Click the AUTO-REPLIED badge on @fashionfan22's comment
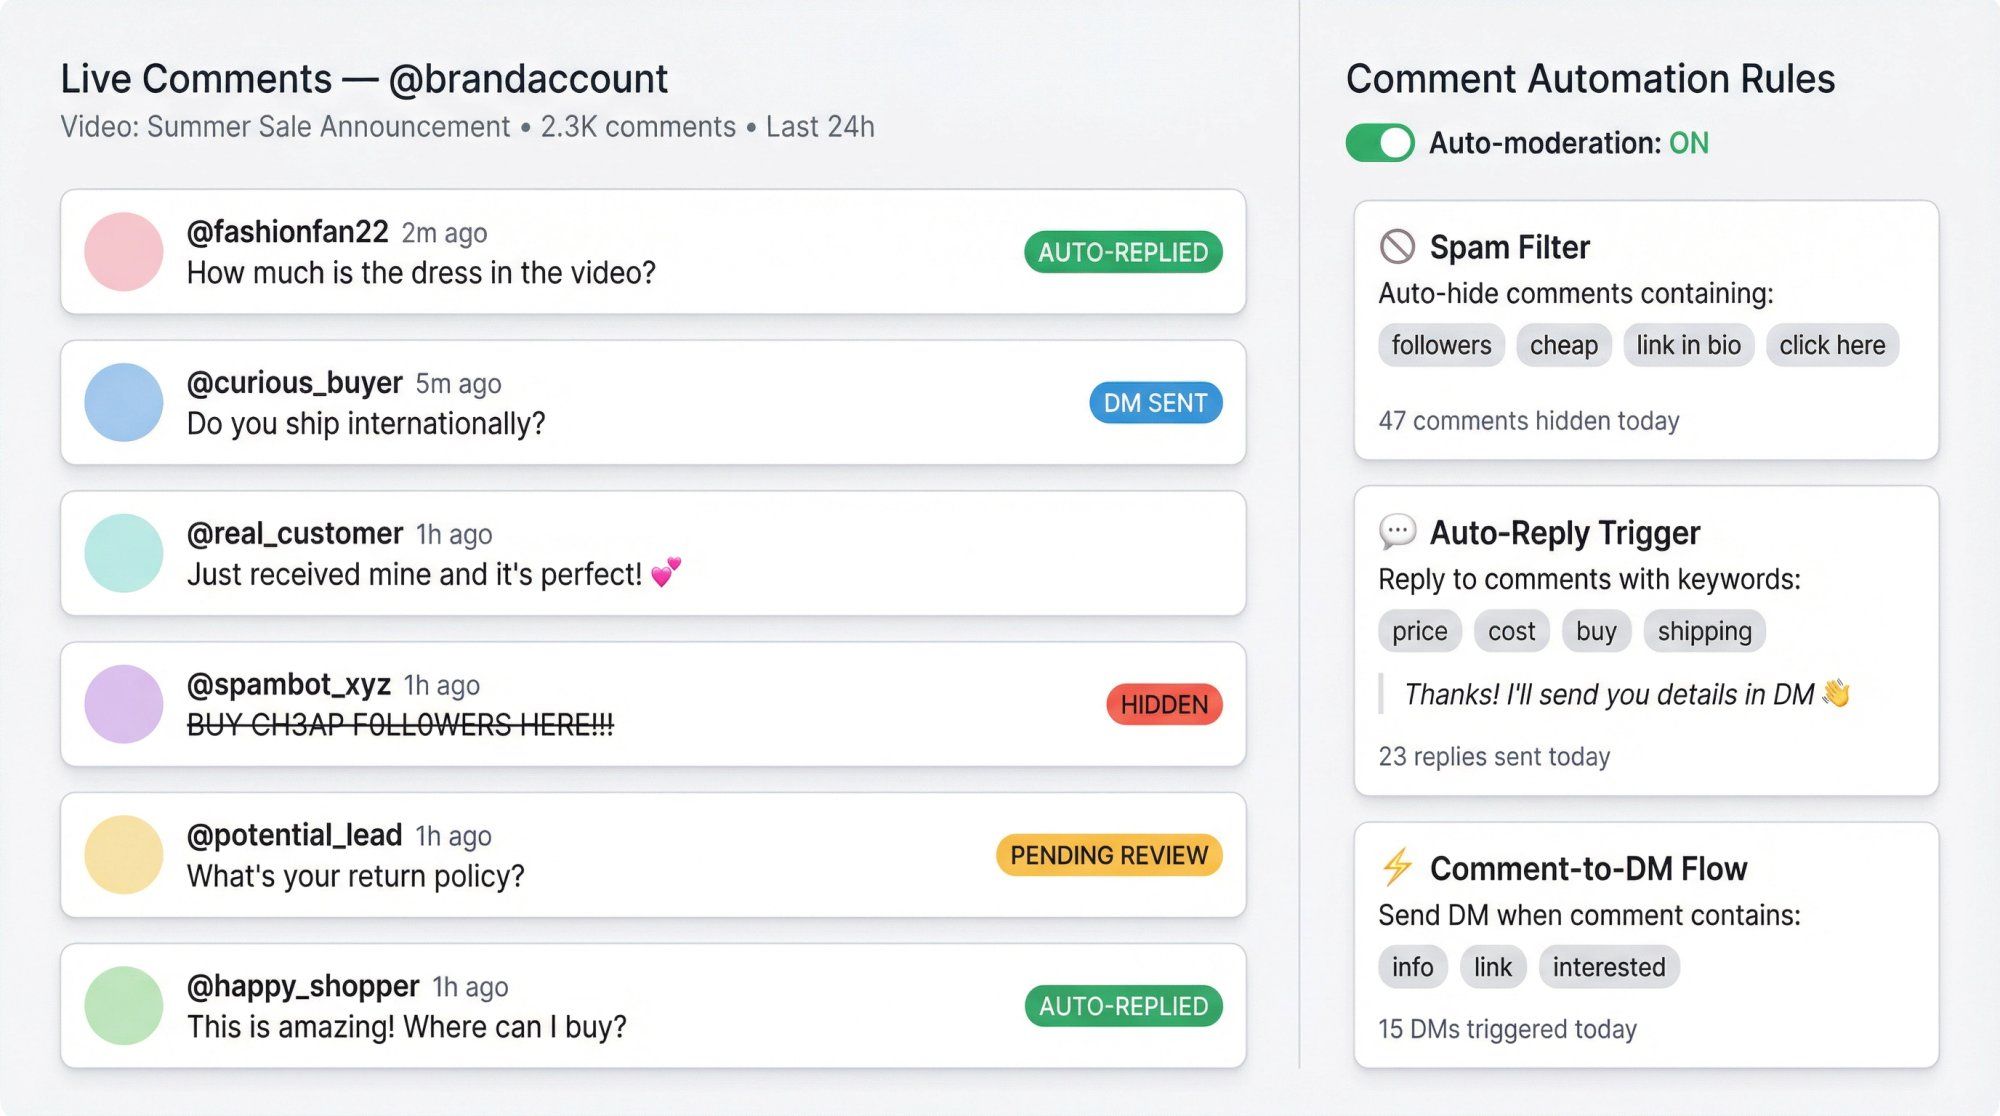The width and height of the screenshot is (2000, 1116). (1123, 253)
